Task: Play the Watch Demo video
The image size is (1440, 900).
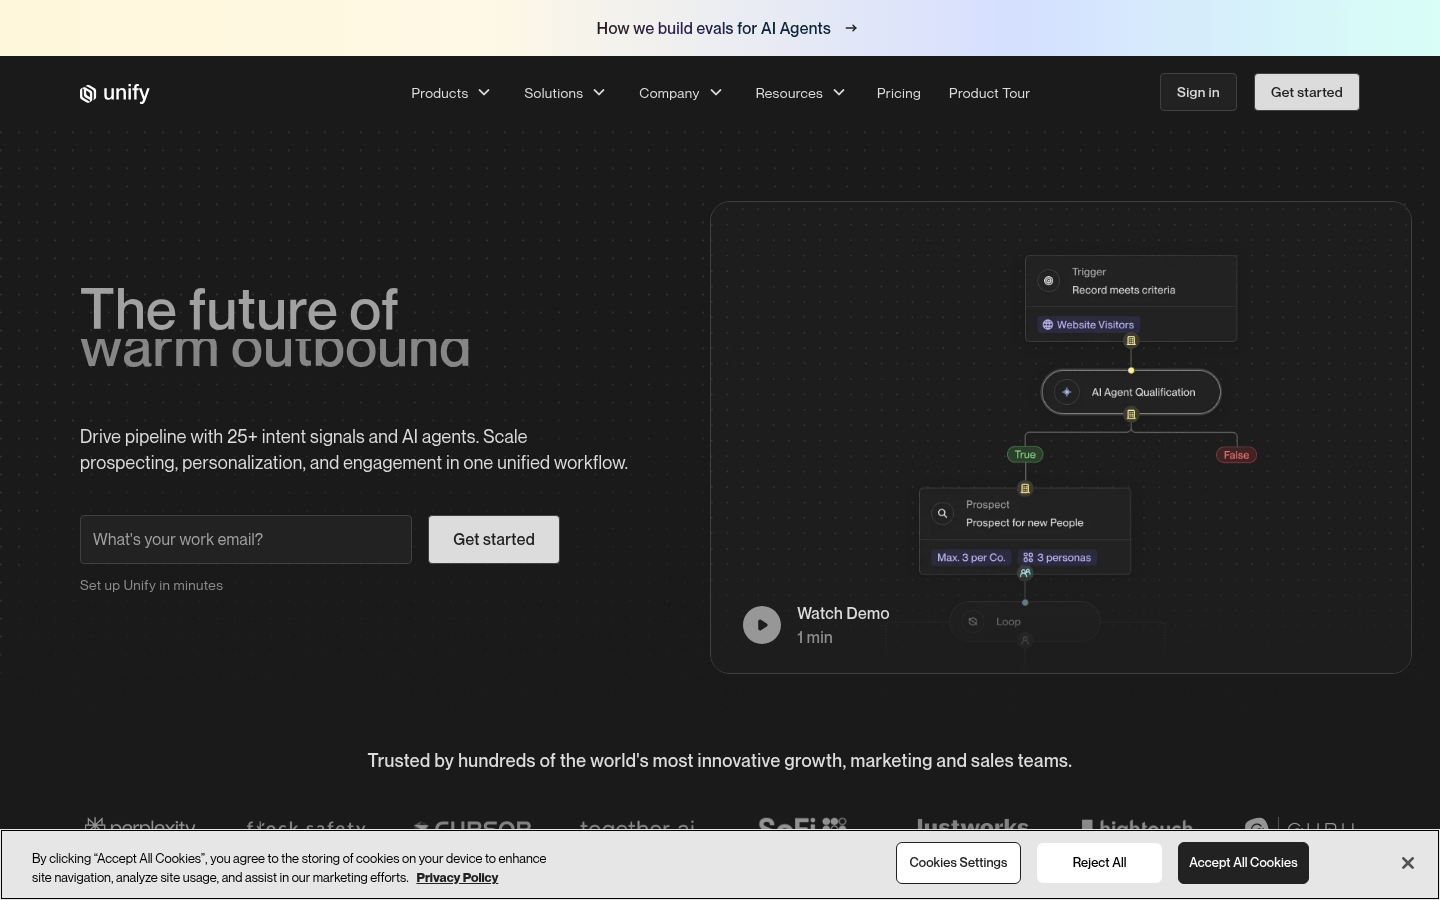Action: point(762,625)
